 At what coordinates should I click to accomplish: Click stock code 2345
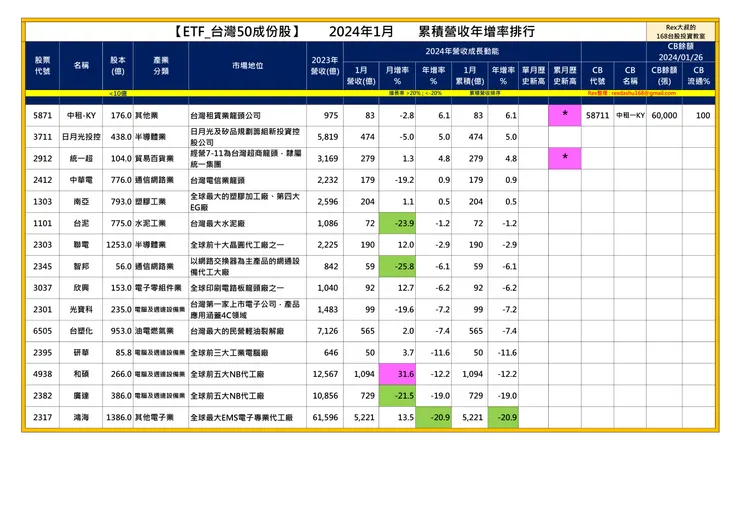pos(42,266)
